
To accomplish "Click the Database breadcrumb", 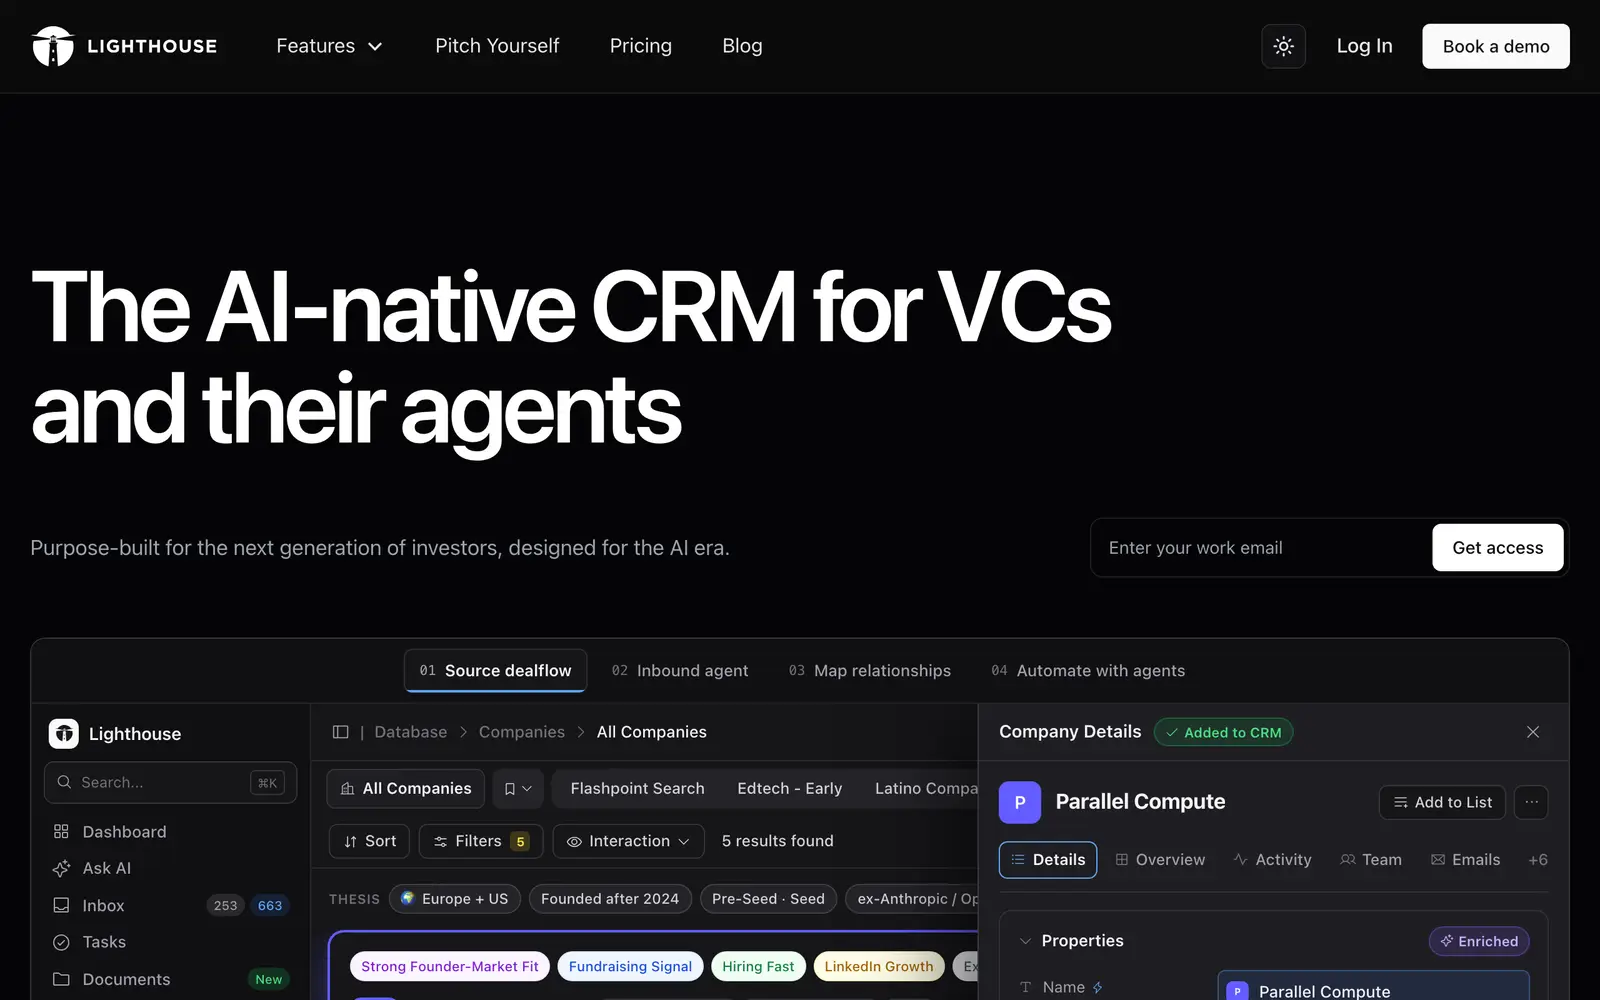I will [x=411, y=732].
